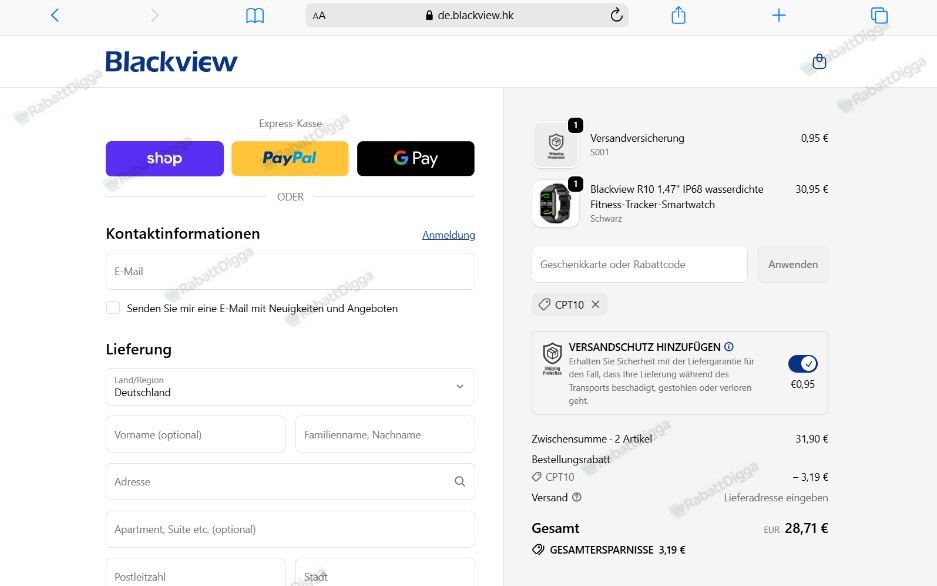Turn off the Versandschutz toggle switch
Image resolution: width=937 pixels, height=586 pixels.
[x=803, y=363]
